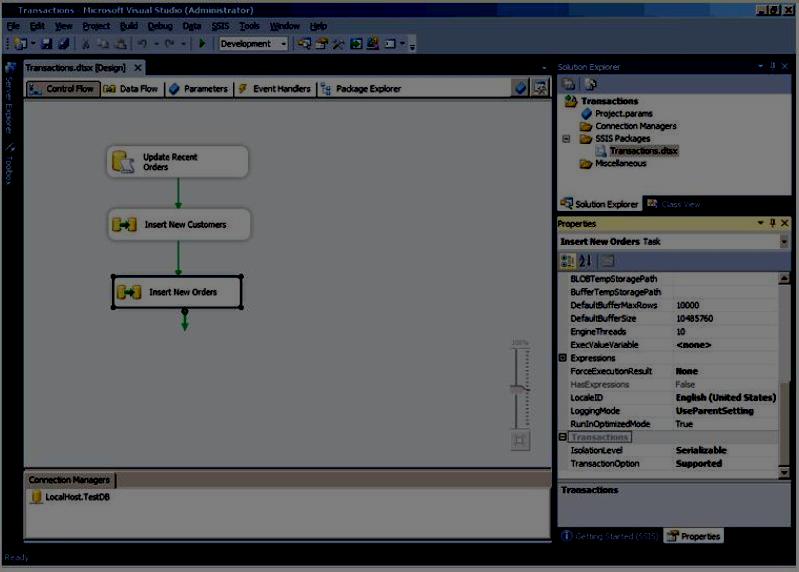The width and height of the screenshot is (799, 572).
Task: Open Properties Window from its toolbar icon
Action: [322, 44]
